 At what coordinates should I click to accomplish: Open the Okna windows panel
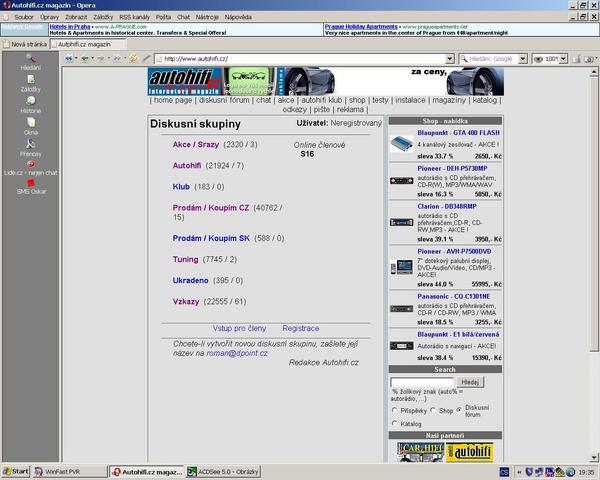click(x=31, y=127)
